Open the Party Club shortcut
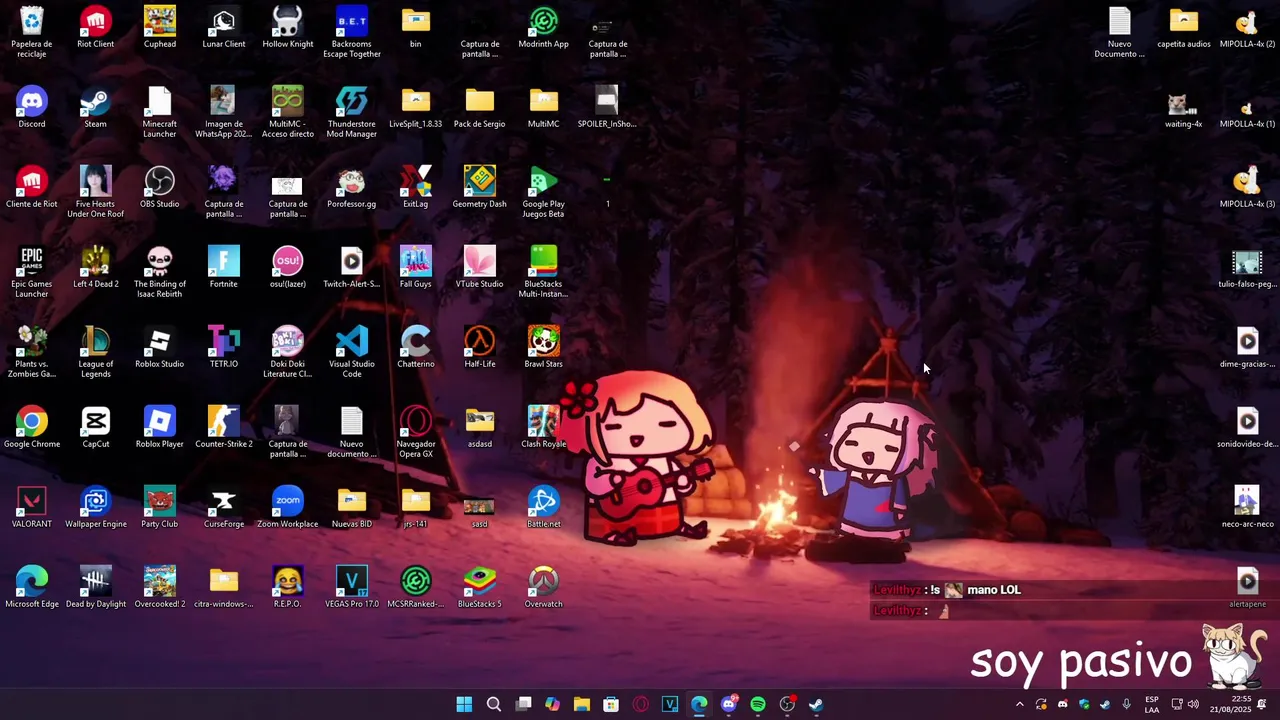This screenshot has height=720, width=1280. 160,508
